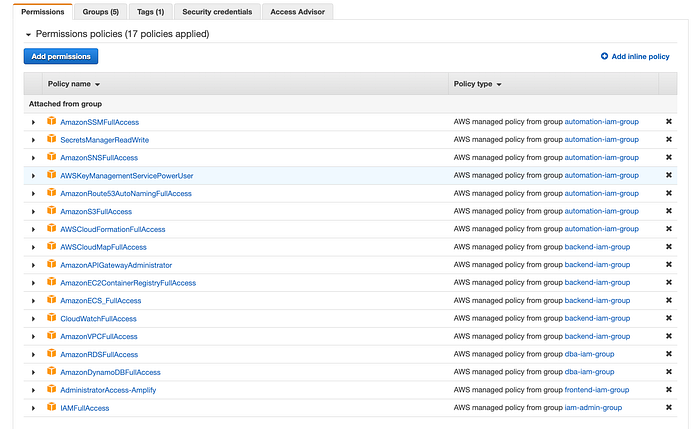Image resolution: width=700 pixels, height=429 pixels.
Task: Expand the AWSKeyManagementServicePowerUser policy row
Action: pyautogui.click(x=33, y=175)
